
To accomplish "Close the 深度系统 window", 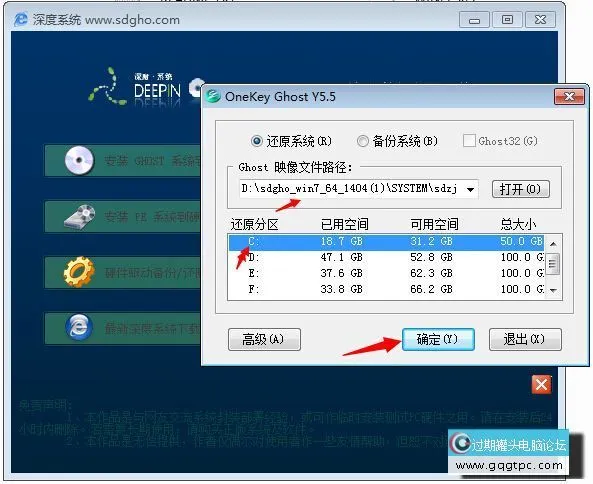I will pos(540,20).
